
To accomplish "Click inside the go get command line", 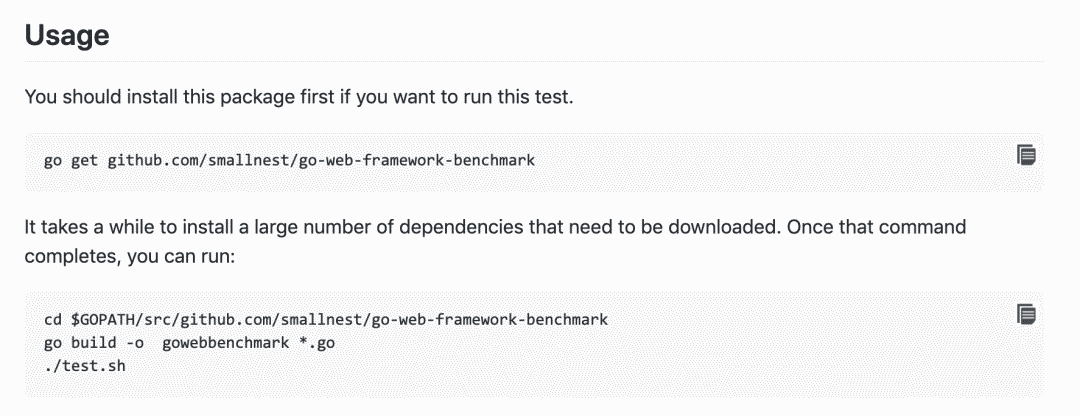I will [289, 161].
